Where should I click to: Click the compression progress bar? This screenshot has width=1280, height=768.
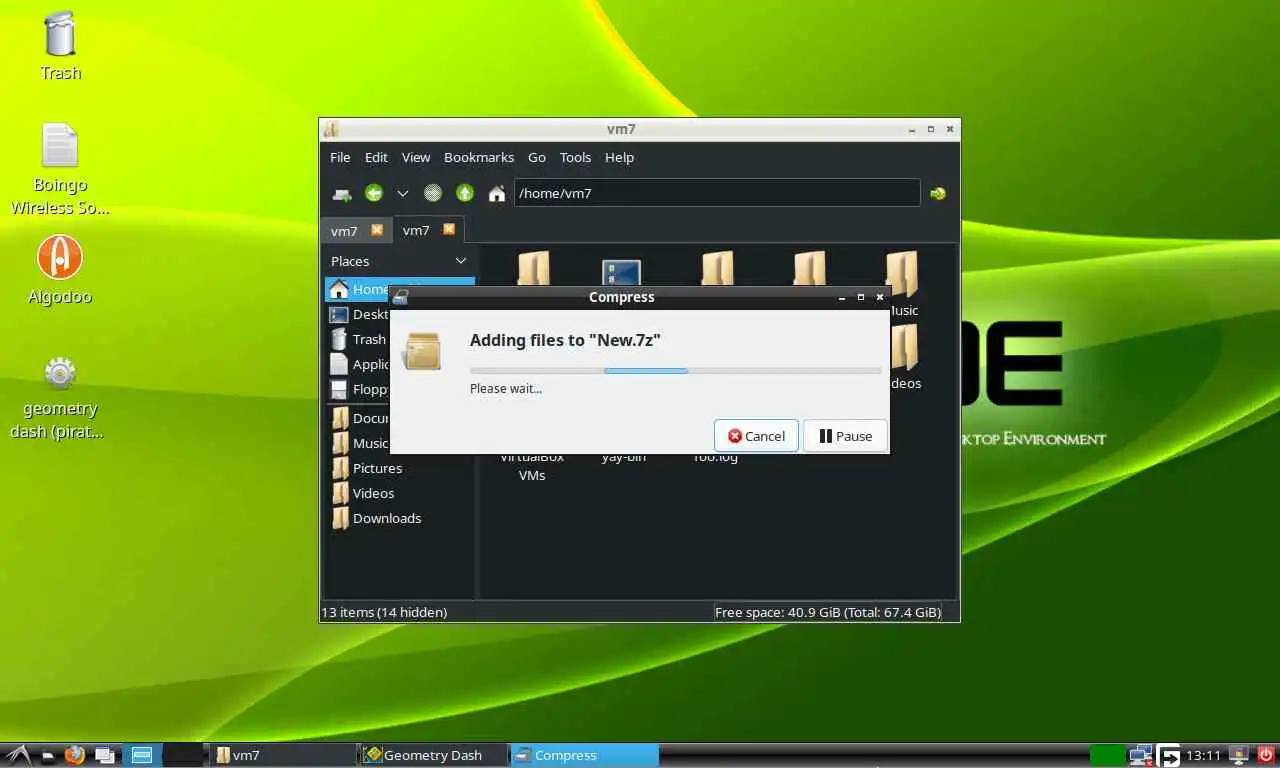(x=675, y=370)
